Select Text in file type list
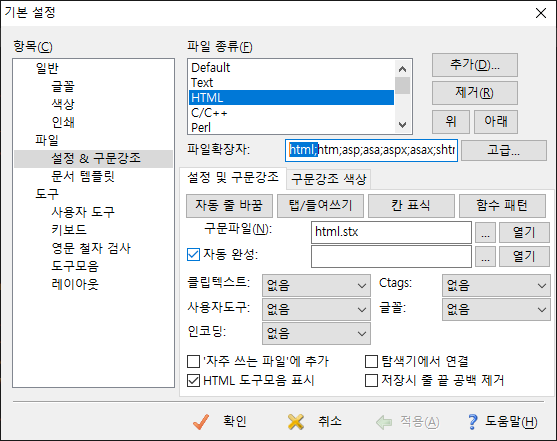This screenshot has width=557, height=441. pos(291,82)
